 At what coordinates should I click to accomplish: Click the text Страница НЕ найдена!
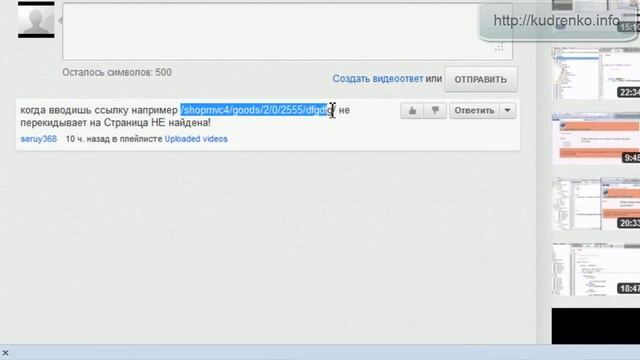point(157,122)
